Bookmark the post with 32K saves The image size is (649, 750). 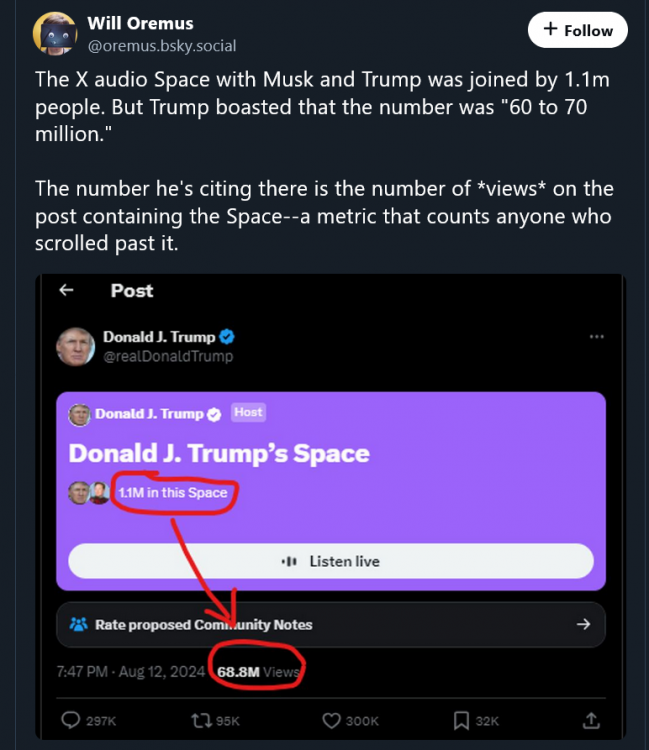(x=462, y=720)
